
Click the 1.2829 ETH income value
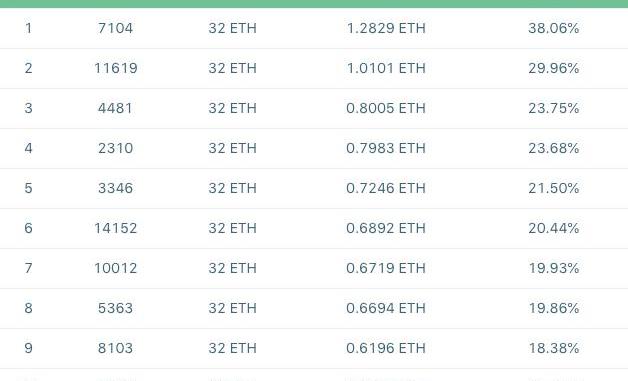[386, 28]
